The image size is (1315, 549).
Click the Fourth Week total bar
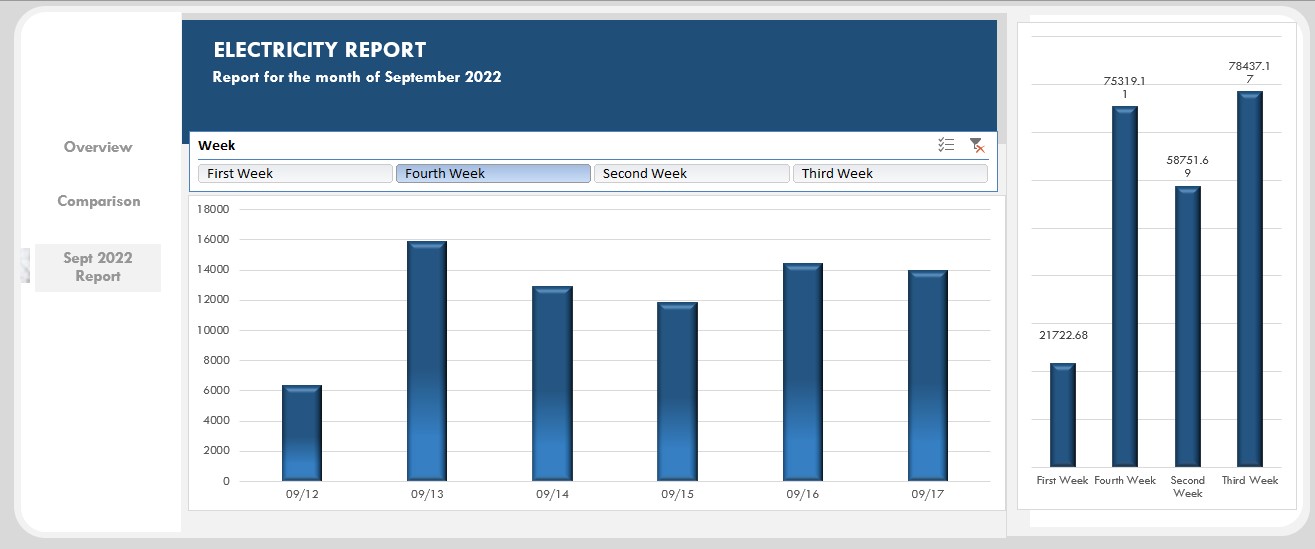[1125, 287]
